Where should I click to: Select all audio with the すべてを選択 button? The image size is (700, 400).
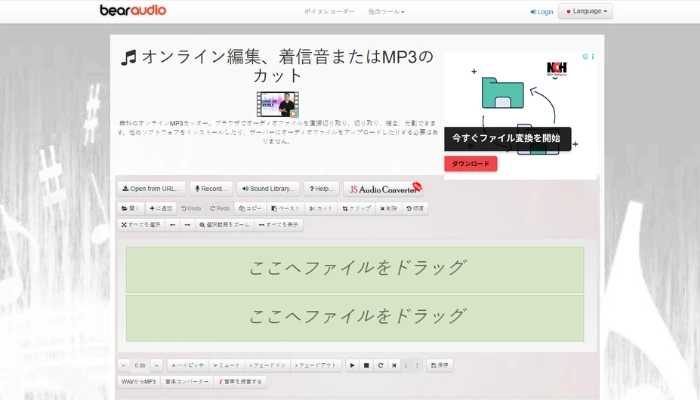pos(141,225)
